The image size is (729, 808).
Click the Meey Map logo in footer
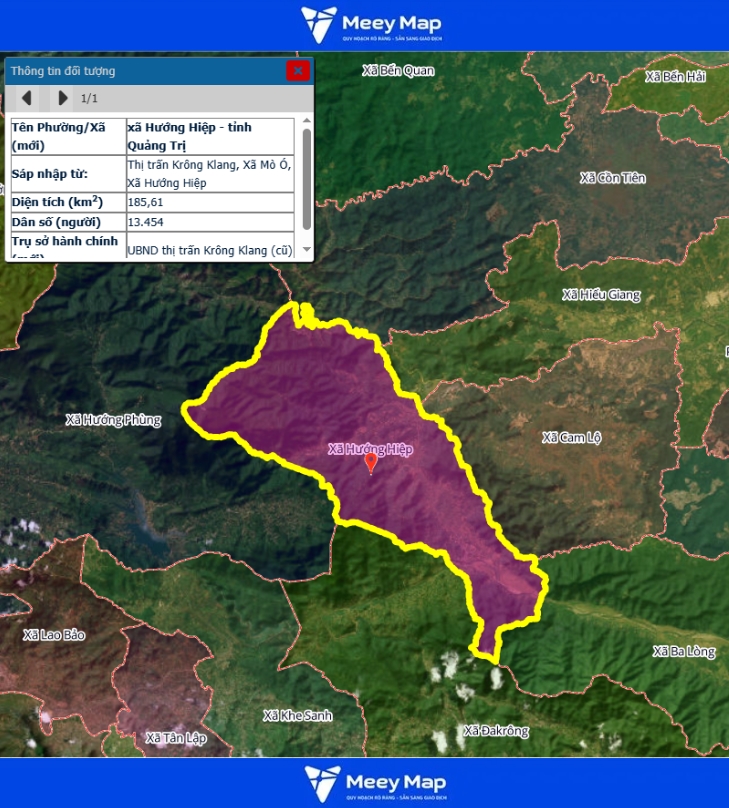click(x=374, y=783)
